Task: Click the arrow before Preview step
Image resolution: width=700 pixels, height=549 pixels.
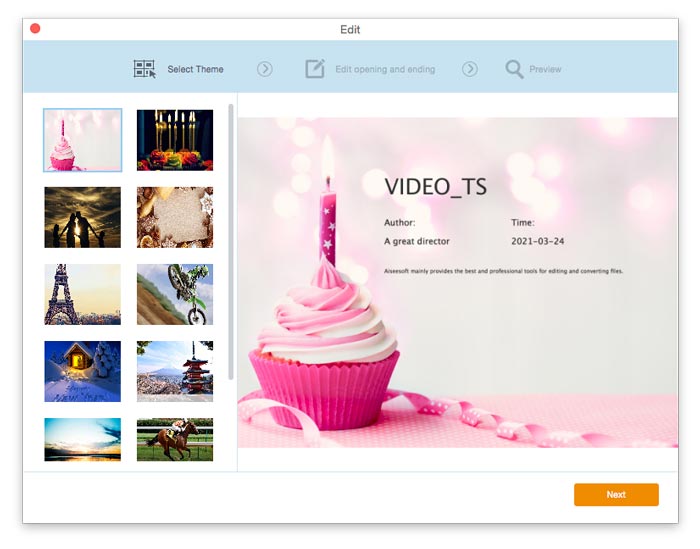Action: coord(469,69)
